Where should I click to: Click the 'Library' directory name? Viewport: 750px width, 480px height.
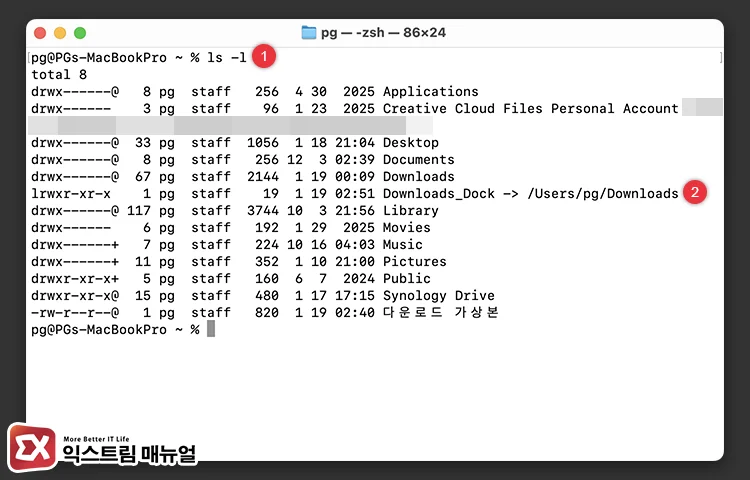(410, 211)
